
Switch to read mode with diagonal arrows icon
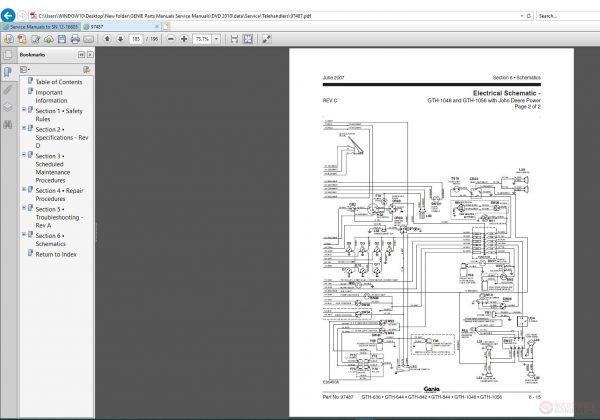tap(266, 39)
